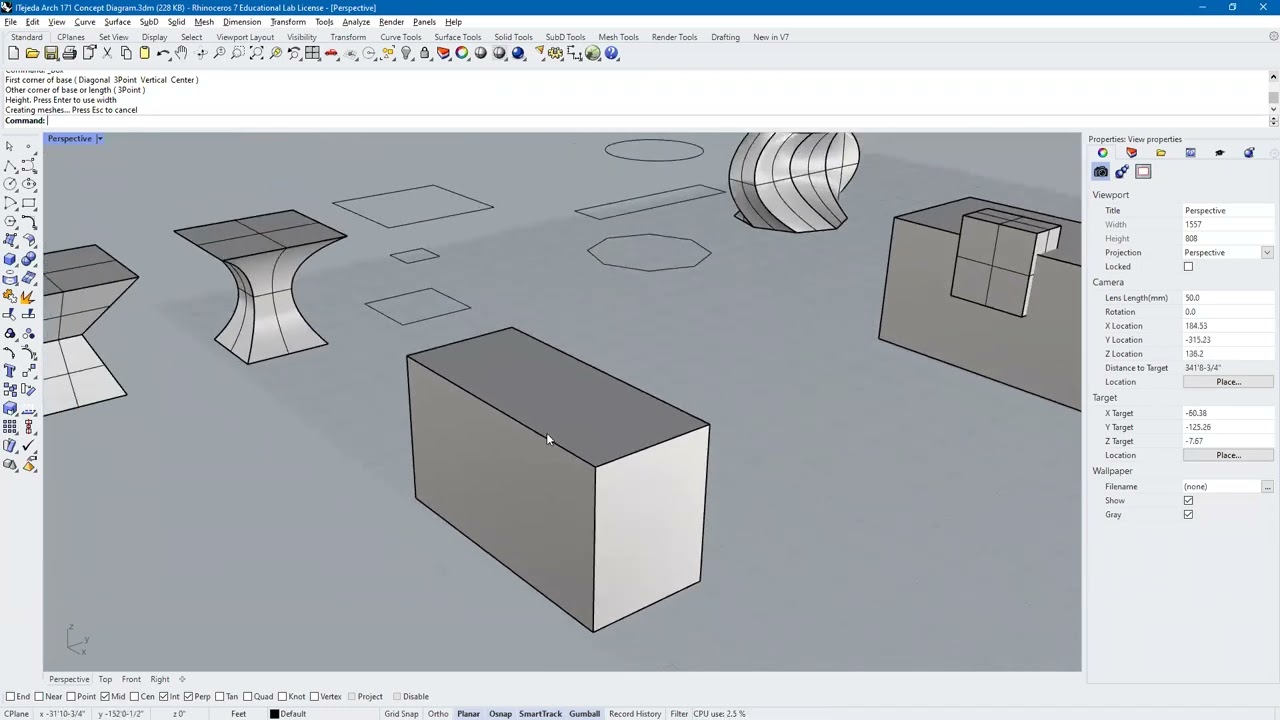Choose the Explode tool in left sidebar

pyautogui.click(x=28, y=296)
